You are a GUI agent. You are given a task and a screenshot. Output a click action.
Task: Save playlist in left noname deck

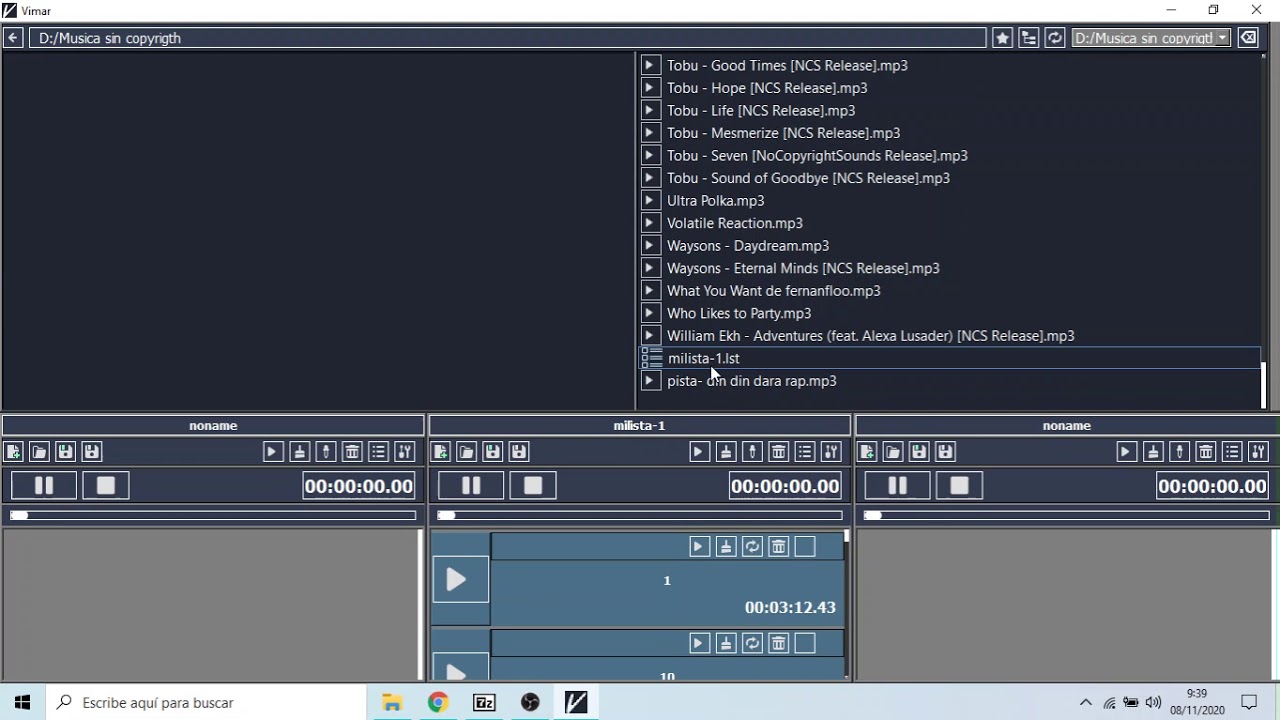click(65, 452)
